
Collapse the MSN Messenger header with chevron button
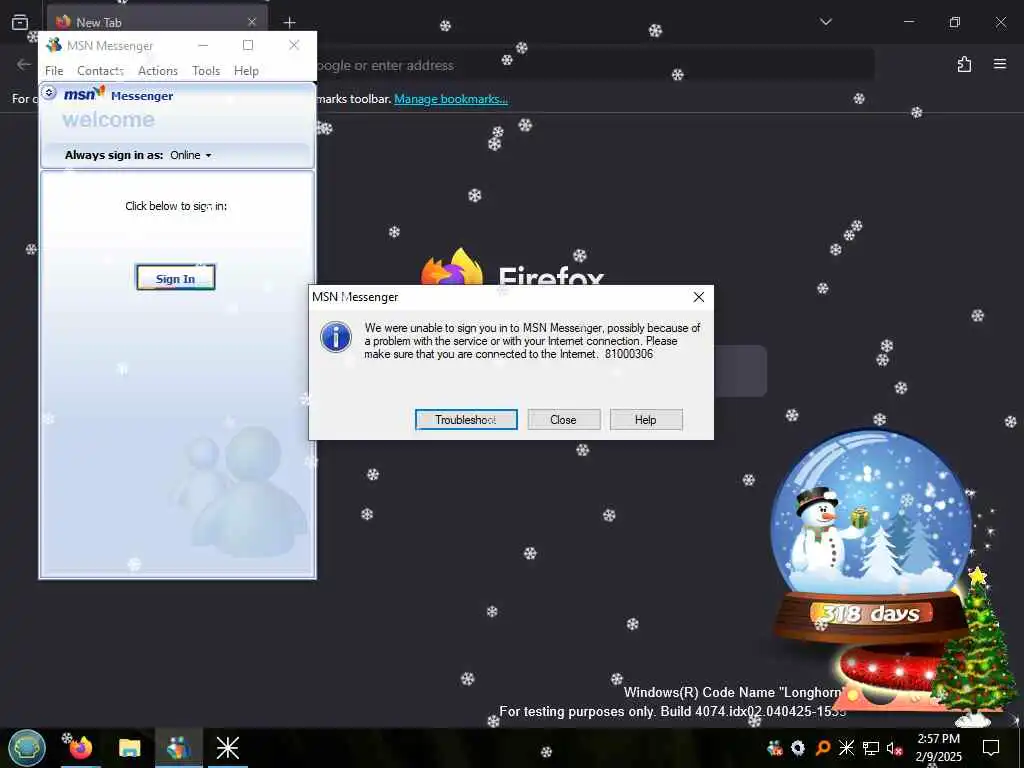click(x=49, y=93)
